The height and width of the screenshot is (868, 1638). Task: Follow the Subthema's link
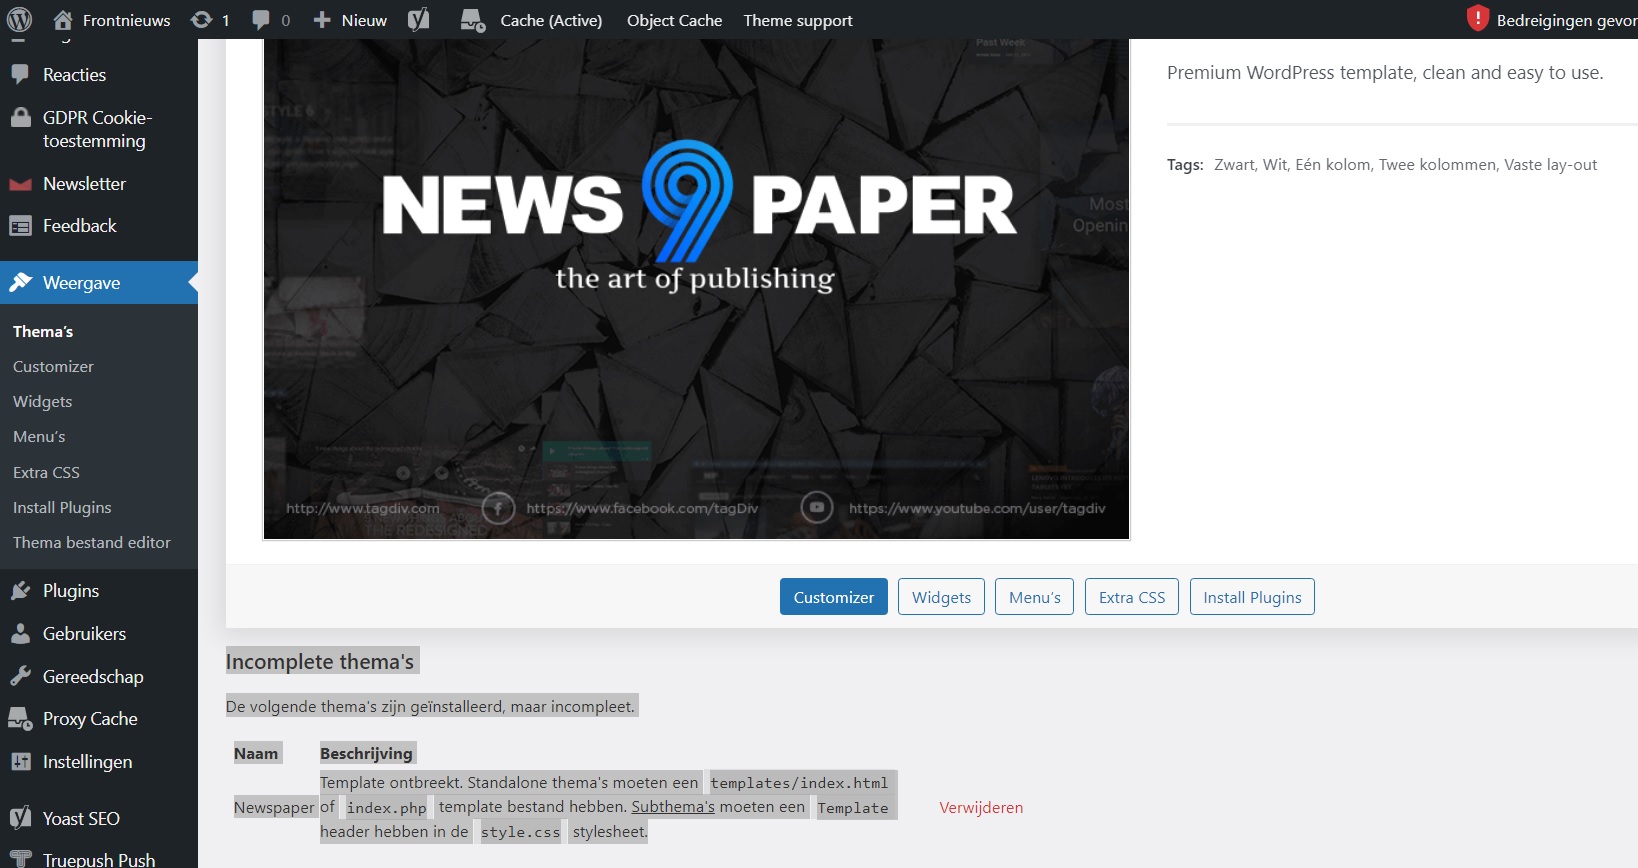tap(673, 807)
